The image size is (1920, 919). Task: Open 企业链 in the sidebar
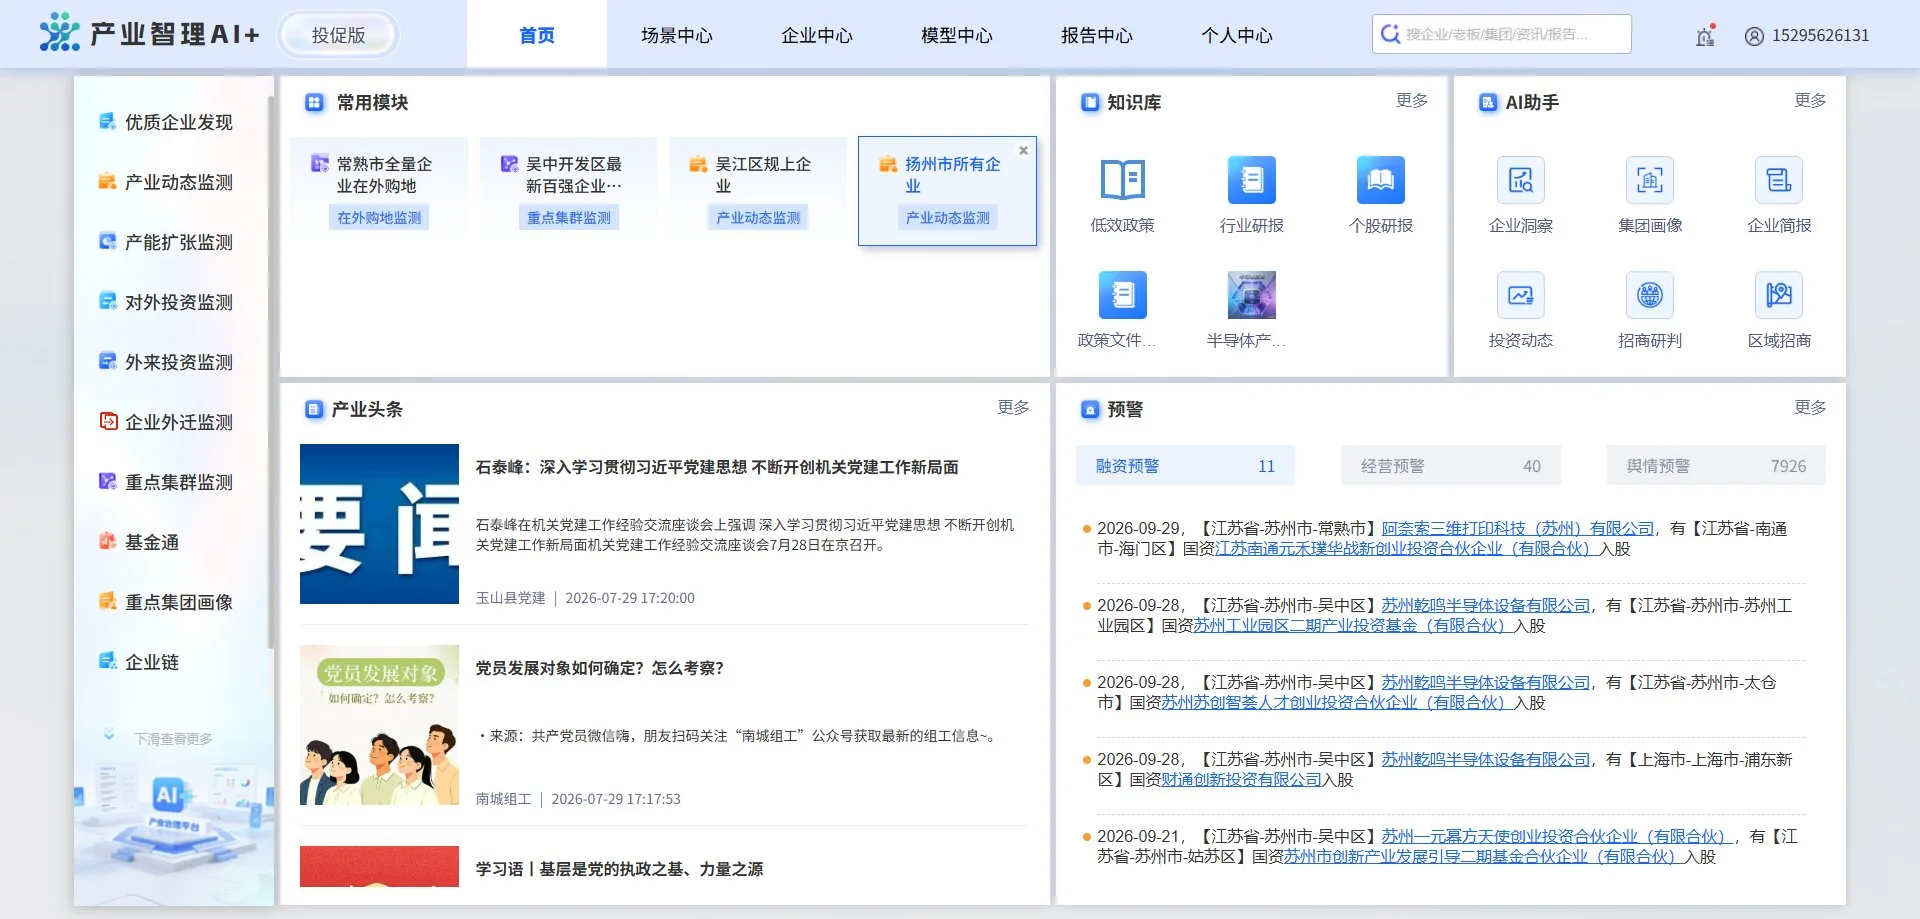point(139,662)
